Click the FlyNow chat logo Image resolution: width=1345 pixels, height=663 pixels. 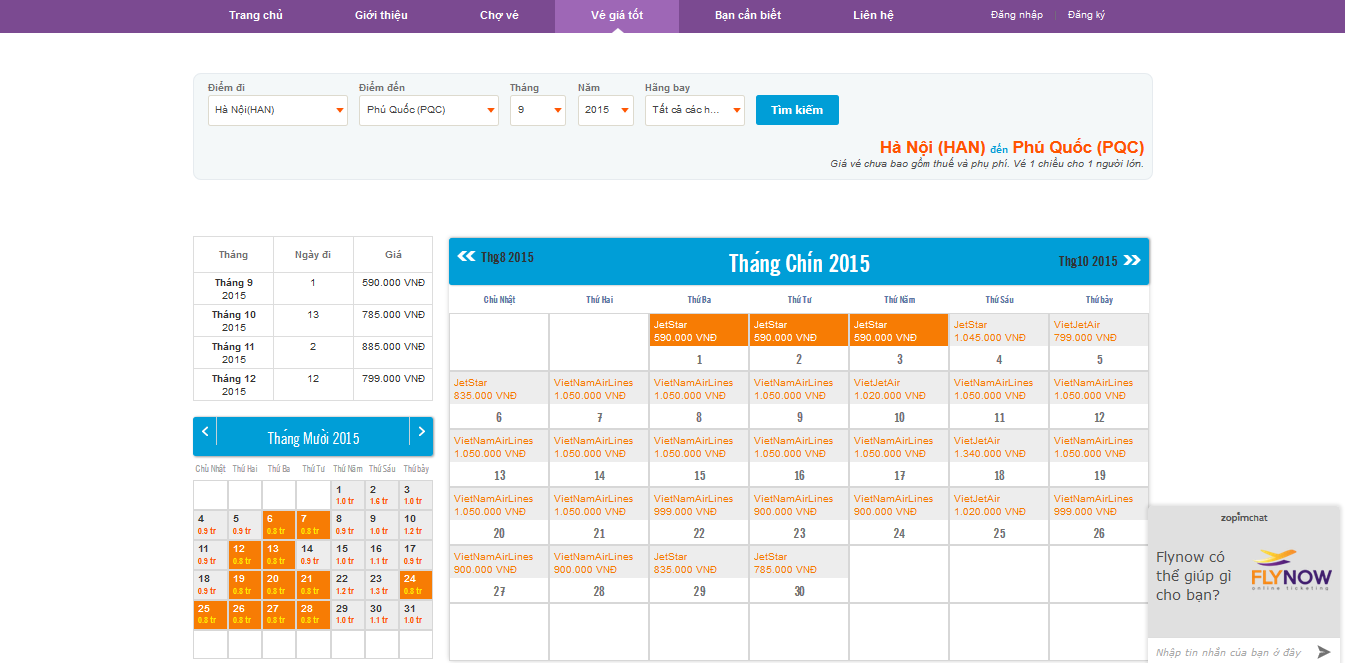coord(1292,570)
